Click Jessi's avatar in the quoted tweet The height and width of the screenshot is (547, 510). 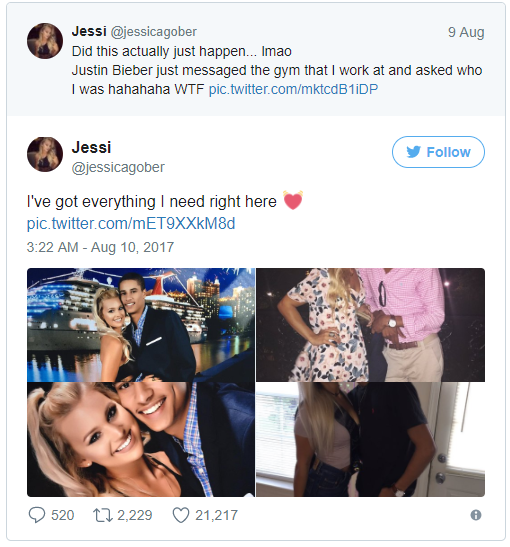click(45, 41)
